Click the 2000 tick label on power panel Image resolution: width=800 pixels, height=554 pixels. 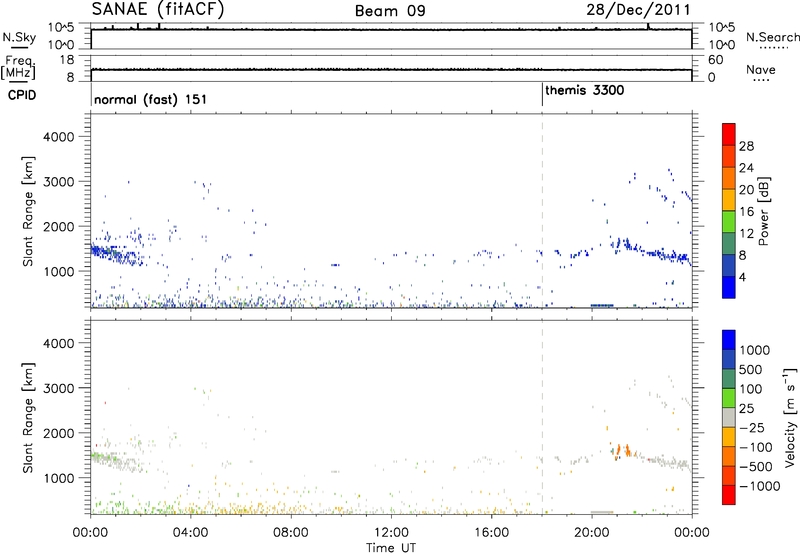[x=59, y=226]
